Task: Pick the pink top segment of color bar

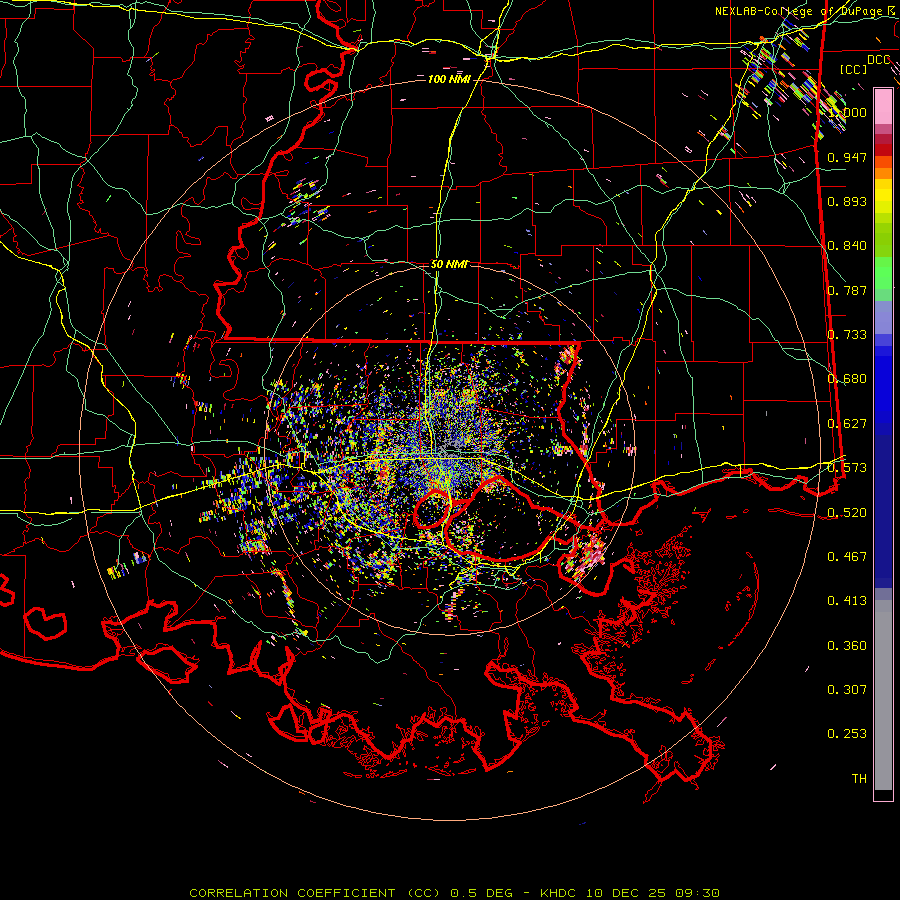Action: point(883,106)
